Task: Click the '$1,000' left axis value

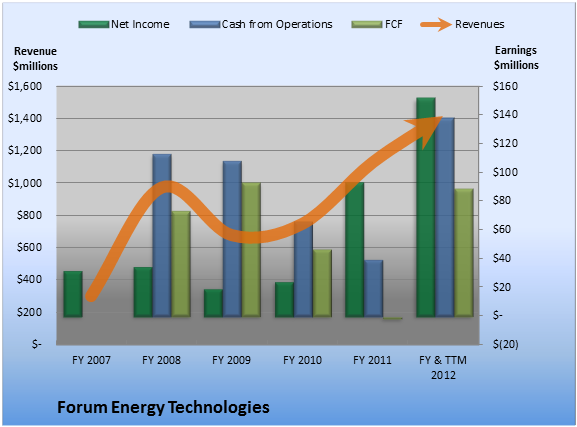Action: 25,183
